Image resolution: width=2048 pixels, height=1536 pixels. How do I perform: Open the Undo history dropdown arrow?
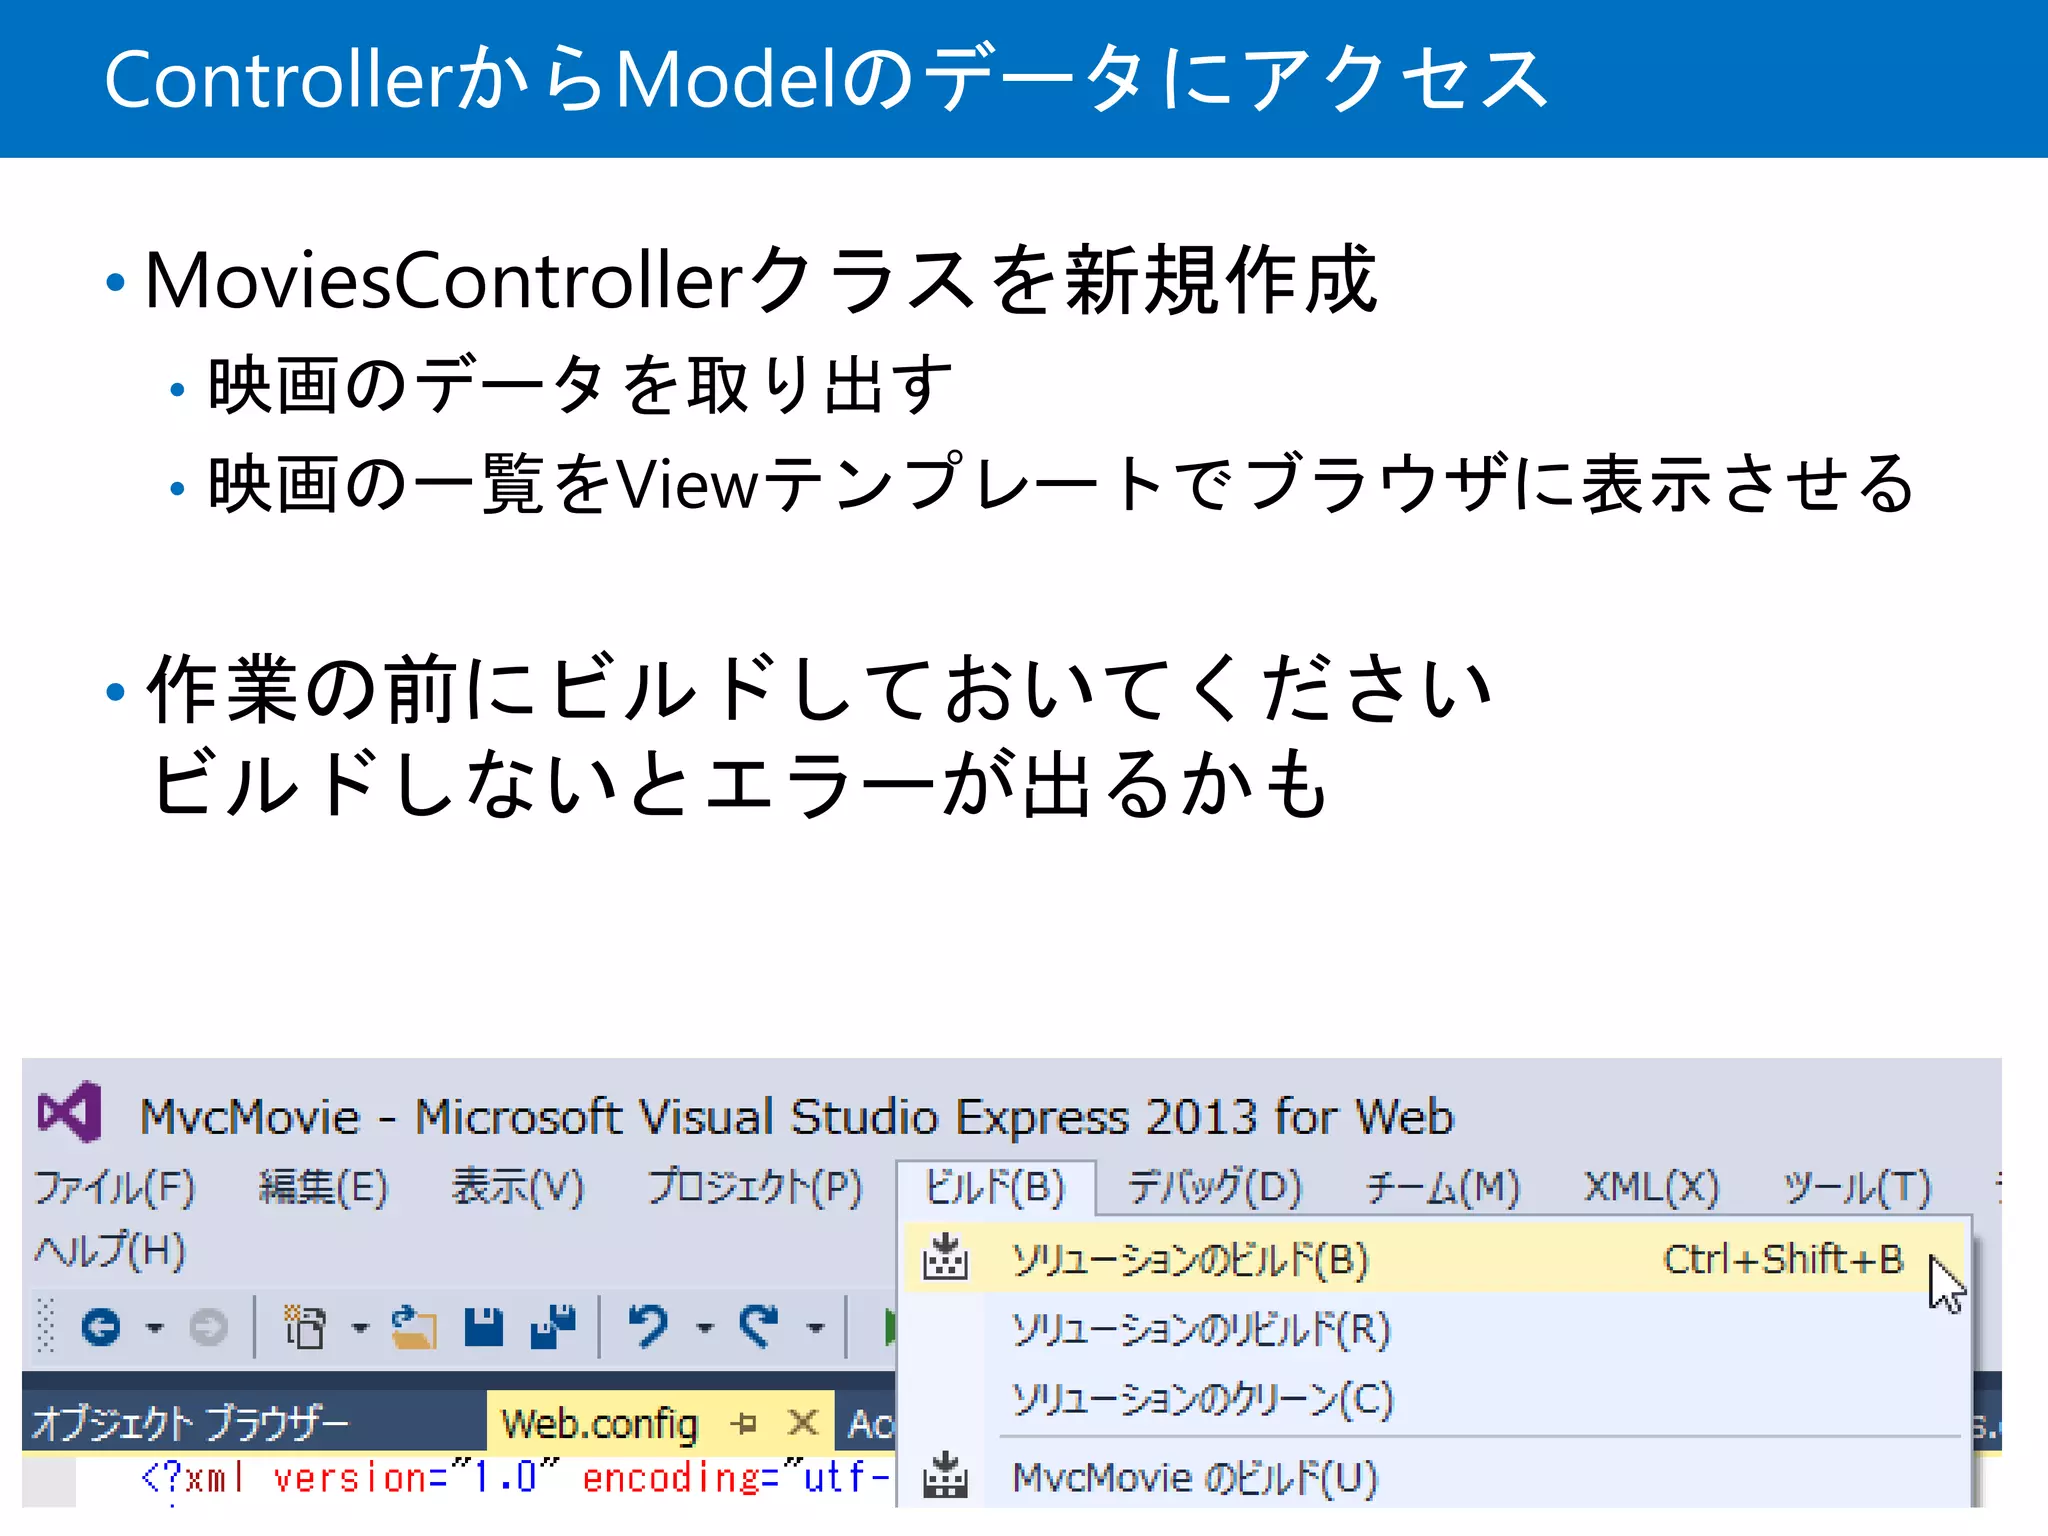(x=705, y=1328)
